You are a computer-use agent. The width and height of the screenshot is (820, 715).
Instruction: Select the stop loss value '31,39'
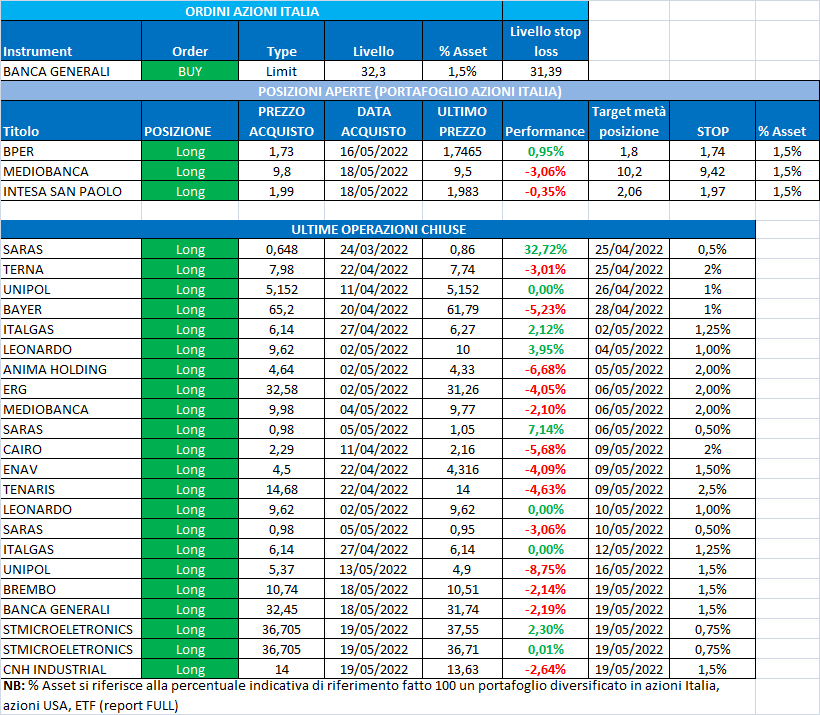[x=545, y=71]
